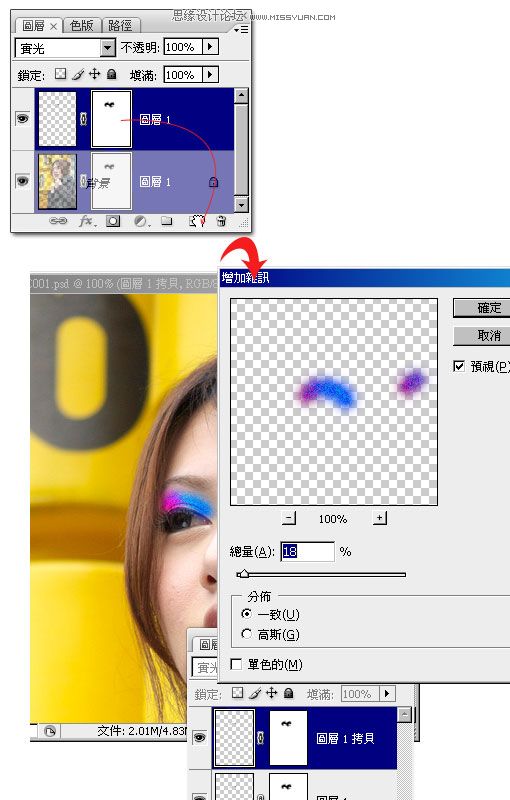510x800 pixels.
Task: Click the noise filter preview image area
Action: tap(334, 402)
